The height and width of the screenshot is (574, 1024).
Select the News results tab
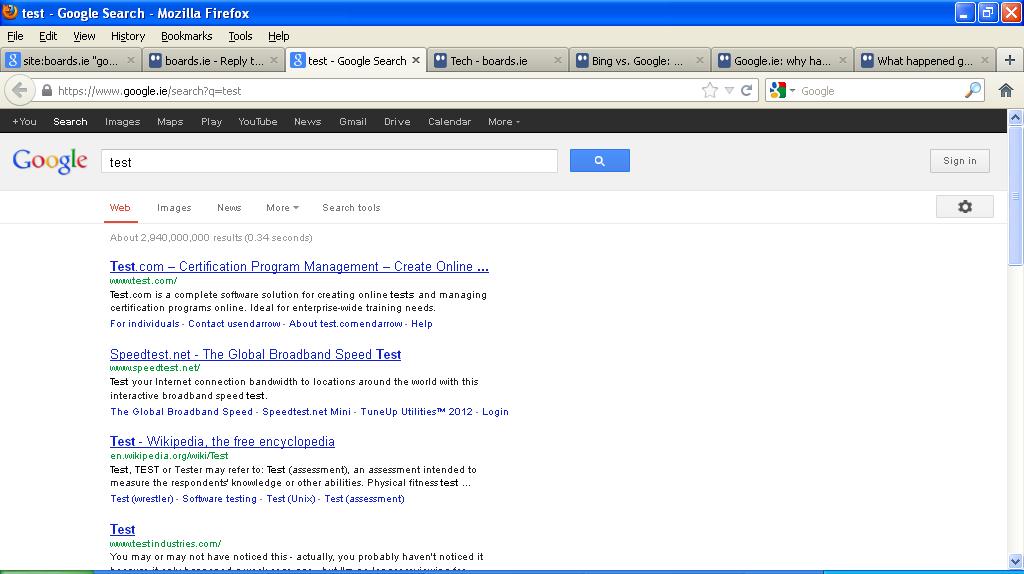pos(229,208)
